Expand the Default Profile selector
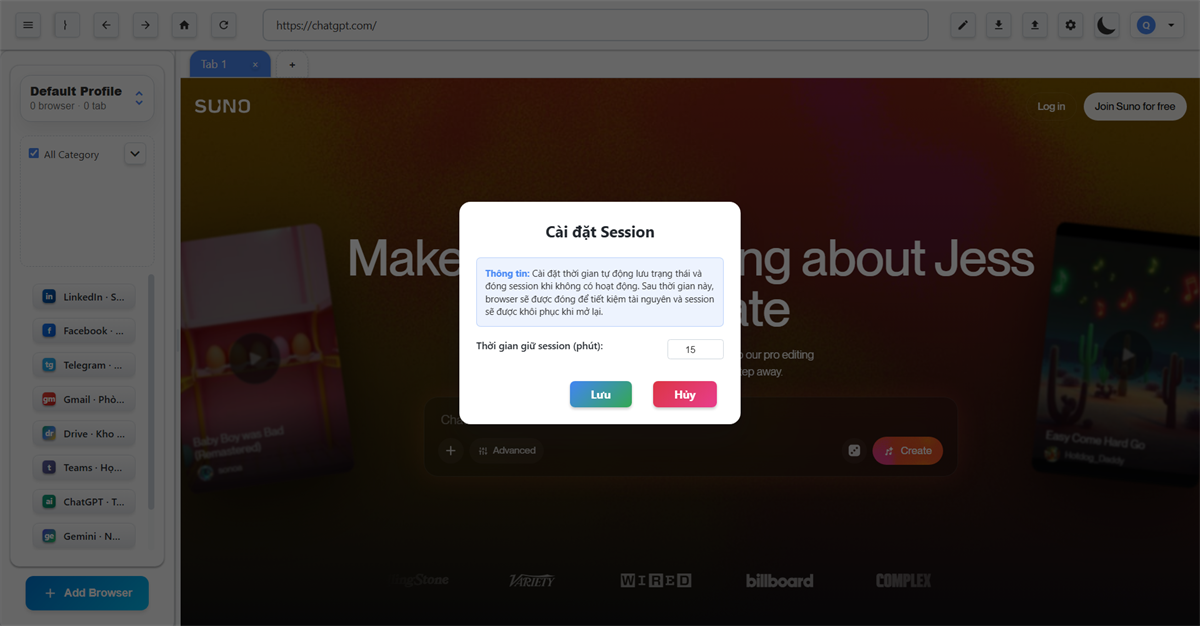1200x626 pixels. point(88,98)
